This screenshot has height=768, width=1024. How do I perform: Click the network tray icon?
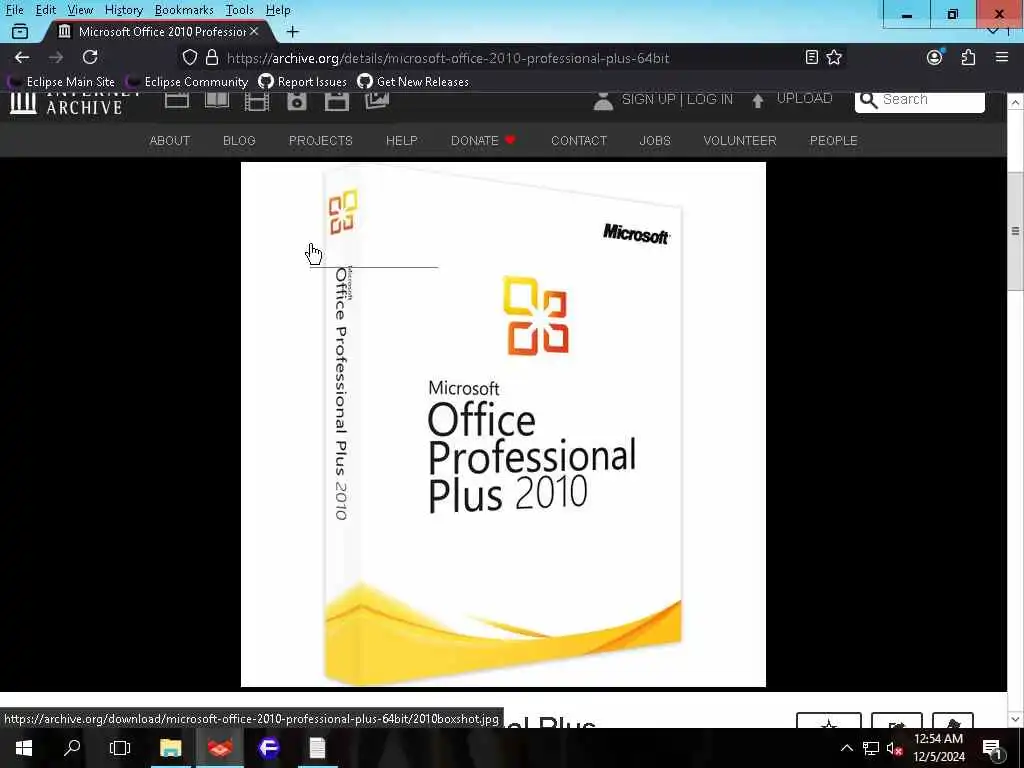pos(871,748)
